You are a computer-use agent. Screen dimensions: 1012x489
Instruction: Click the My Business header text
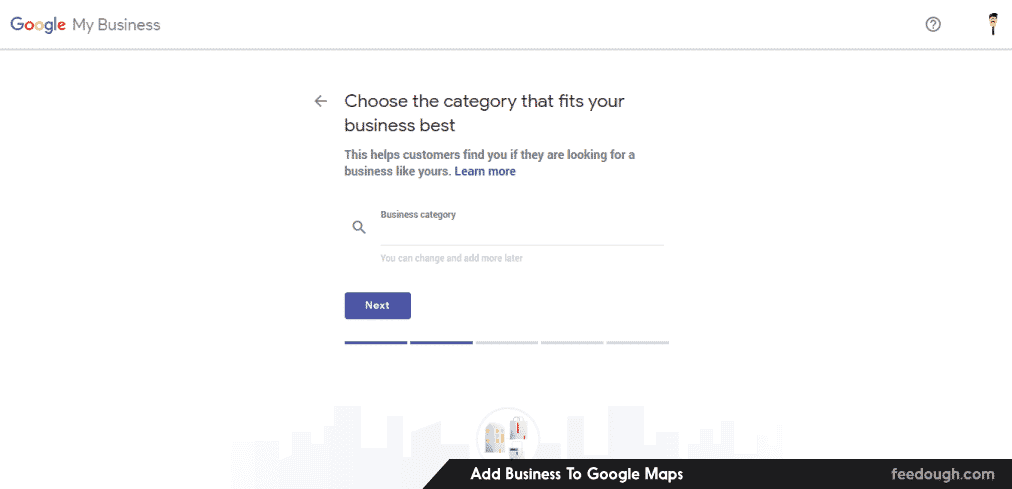coord(116,24)
